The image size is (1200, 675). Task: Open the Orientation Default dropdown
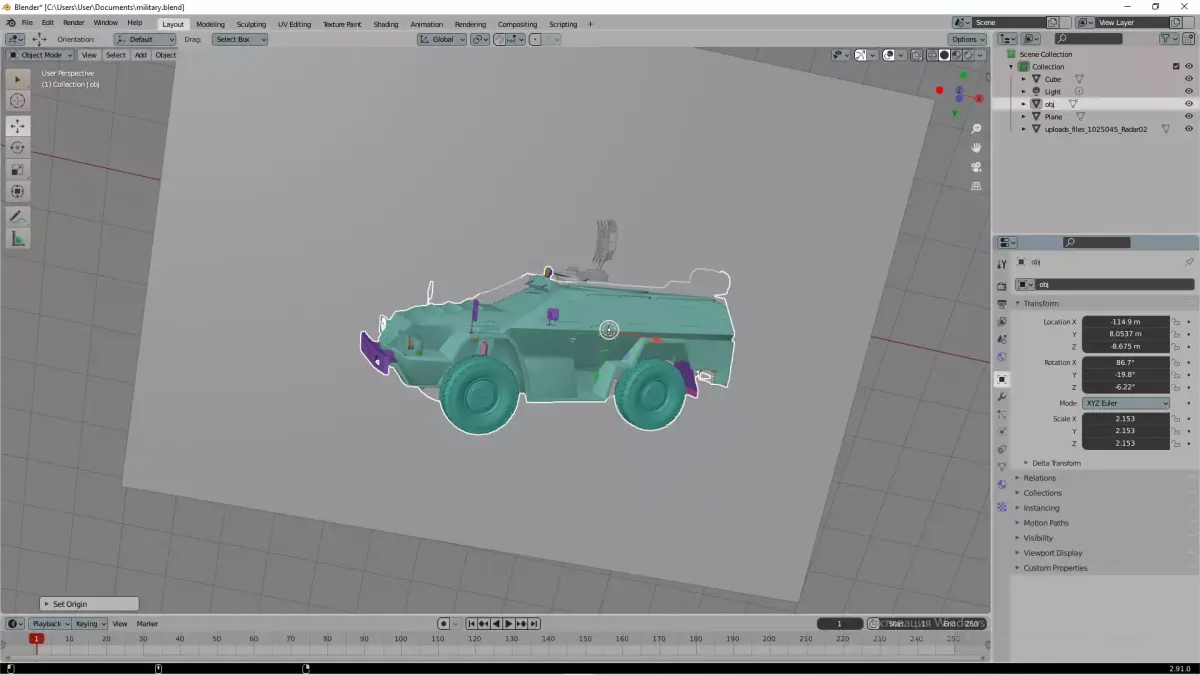coord(145,39)
